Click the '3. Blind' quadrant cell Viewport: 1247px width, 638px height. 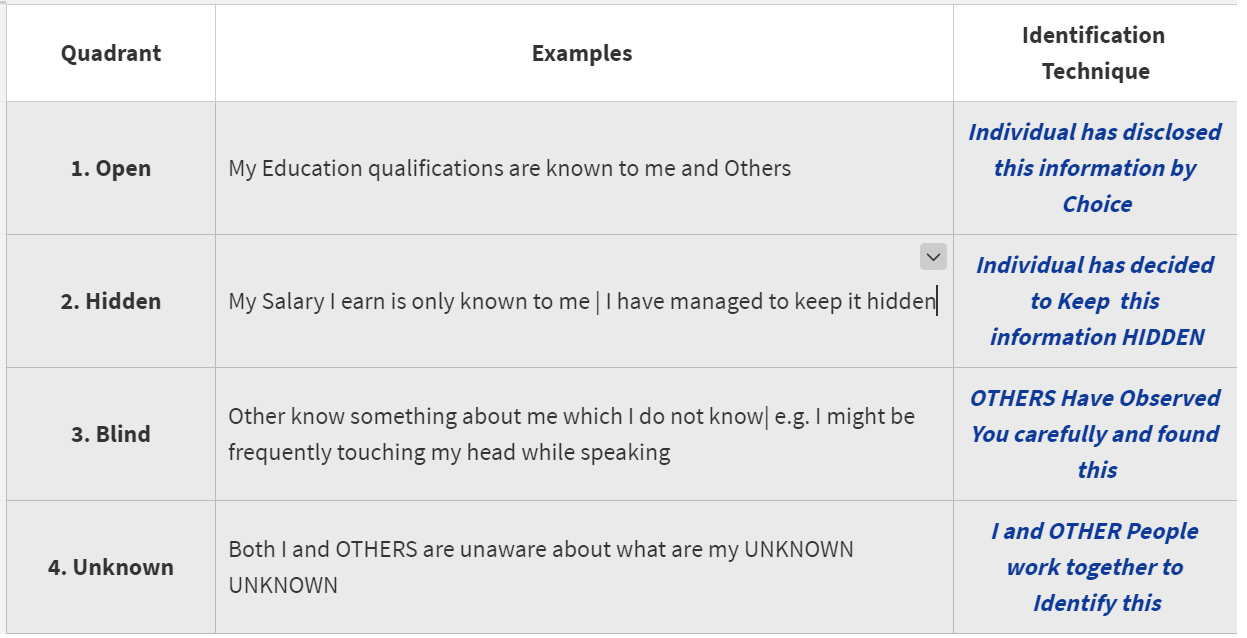pos(111,434)
